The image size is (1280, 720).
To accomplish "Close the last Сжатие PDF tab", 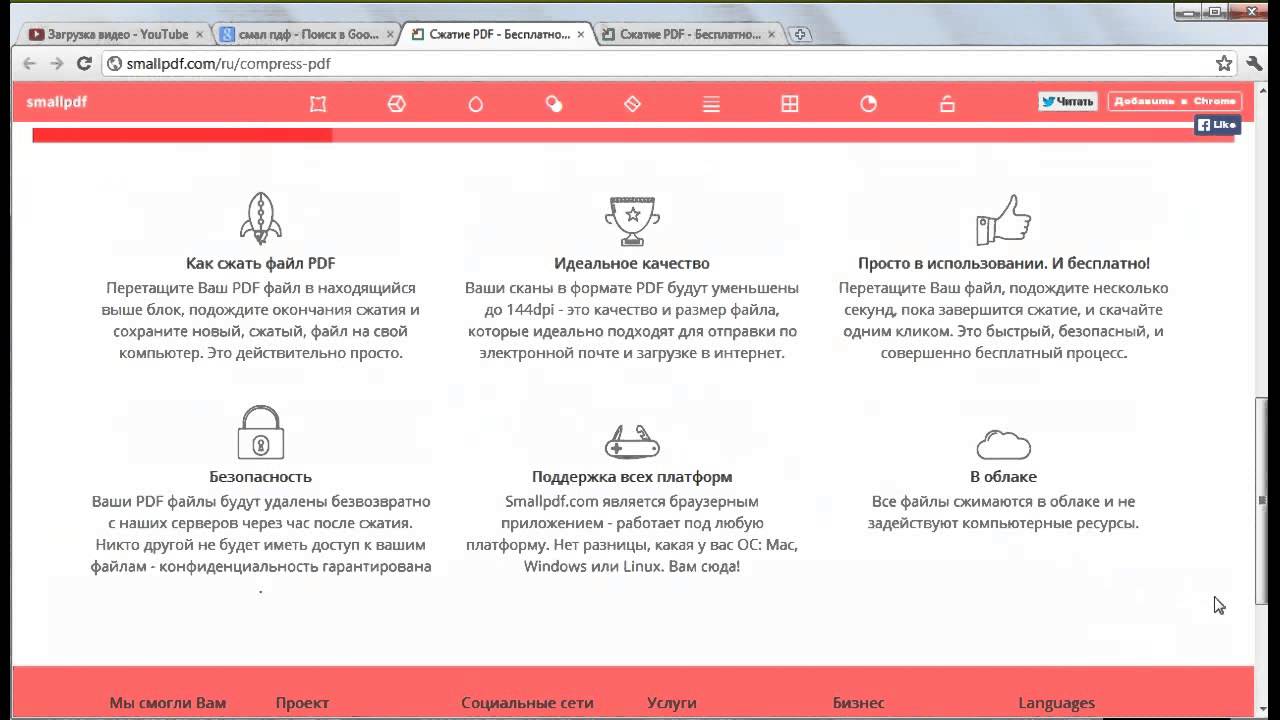I will point(772,34).
